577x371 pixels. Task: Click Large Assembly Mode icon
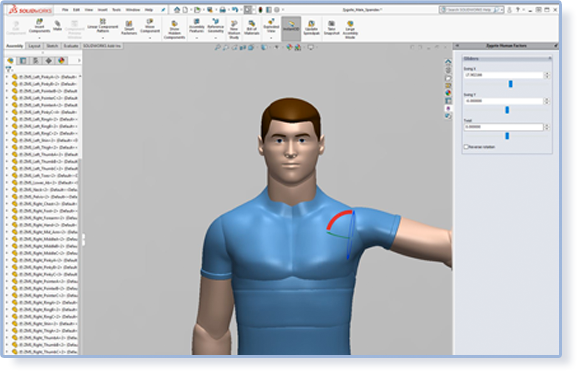pos(350,30)
